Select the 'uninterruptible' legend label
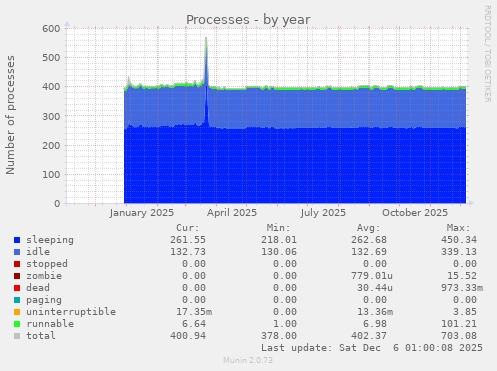 (x=71, y=312)
